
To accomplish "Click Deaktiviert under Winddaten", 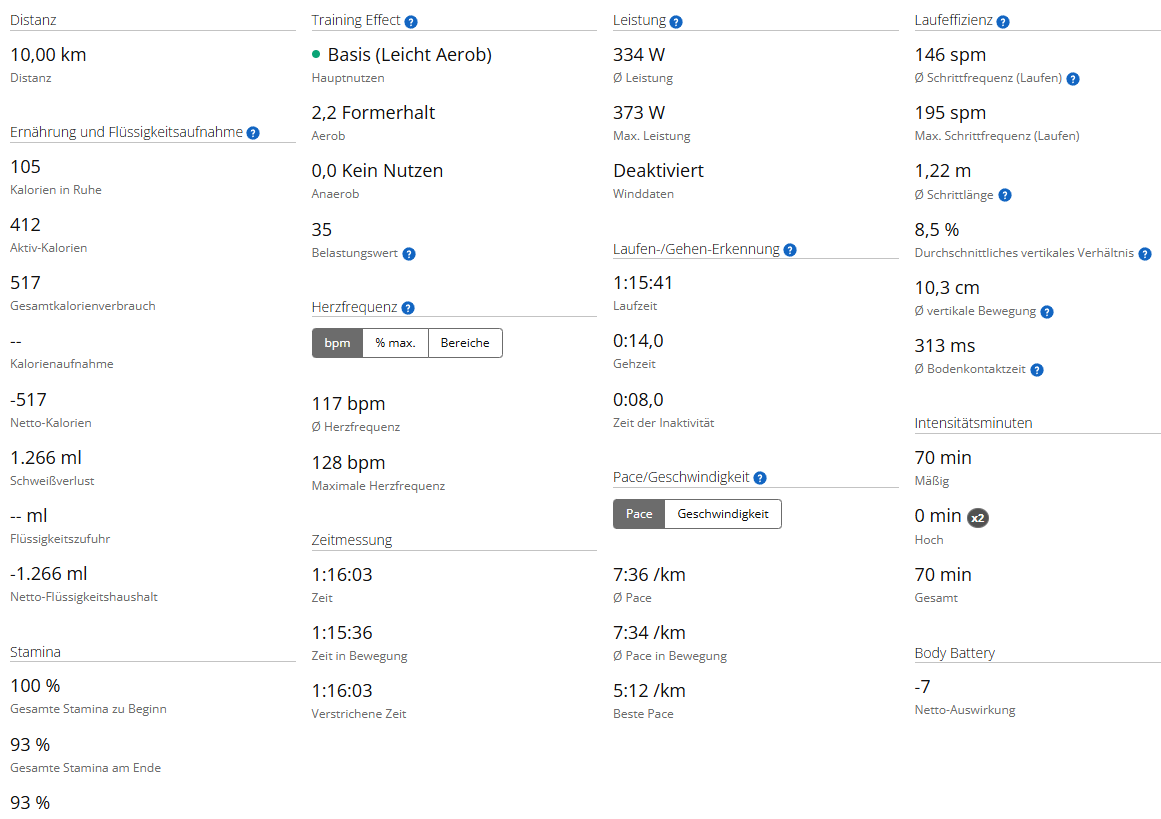I will (658, 170).
